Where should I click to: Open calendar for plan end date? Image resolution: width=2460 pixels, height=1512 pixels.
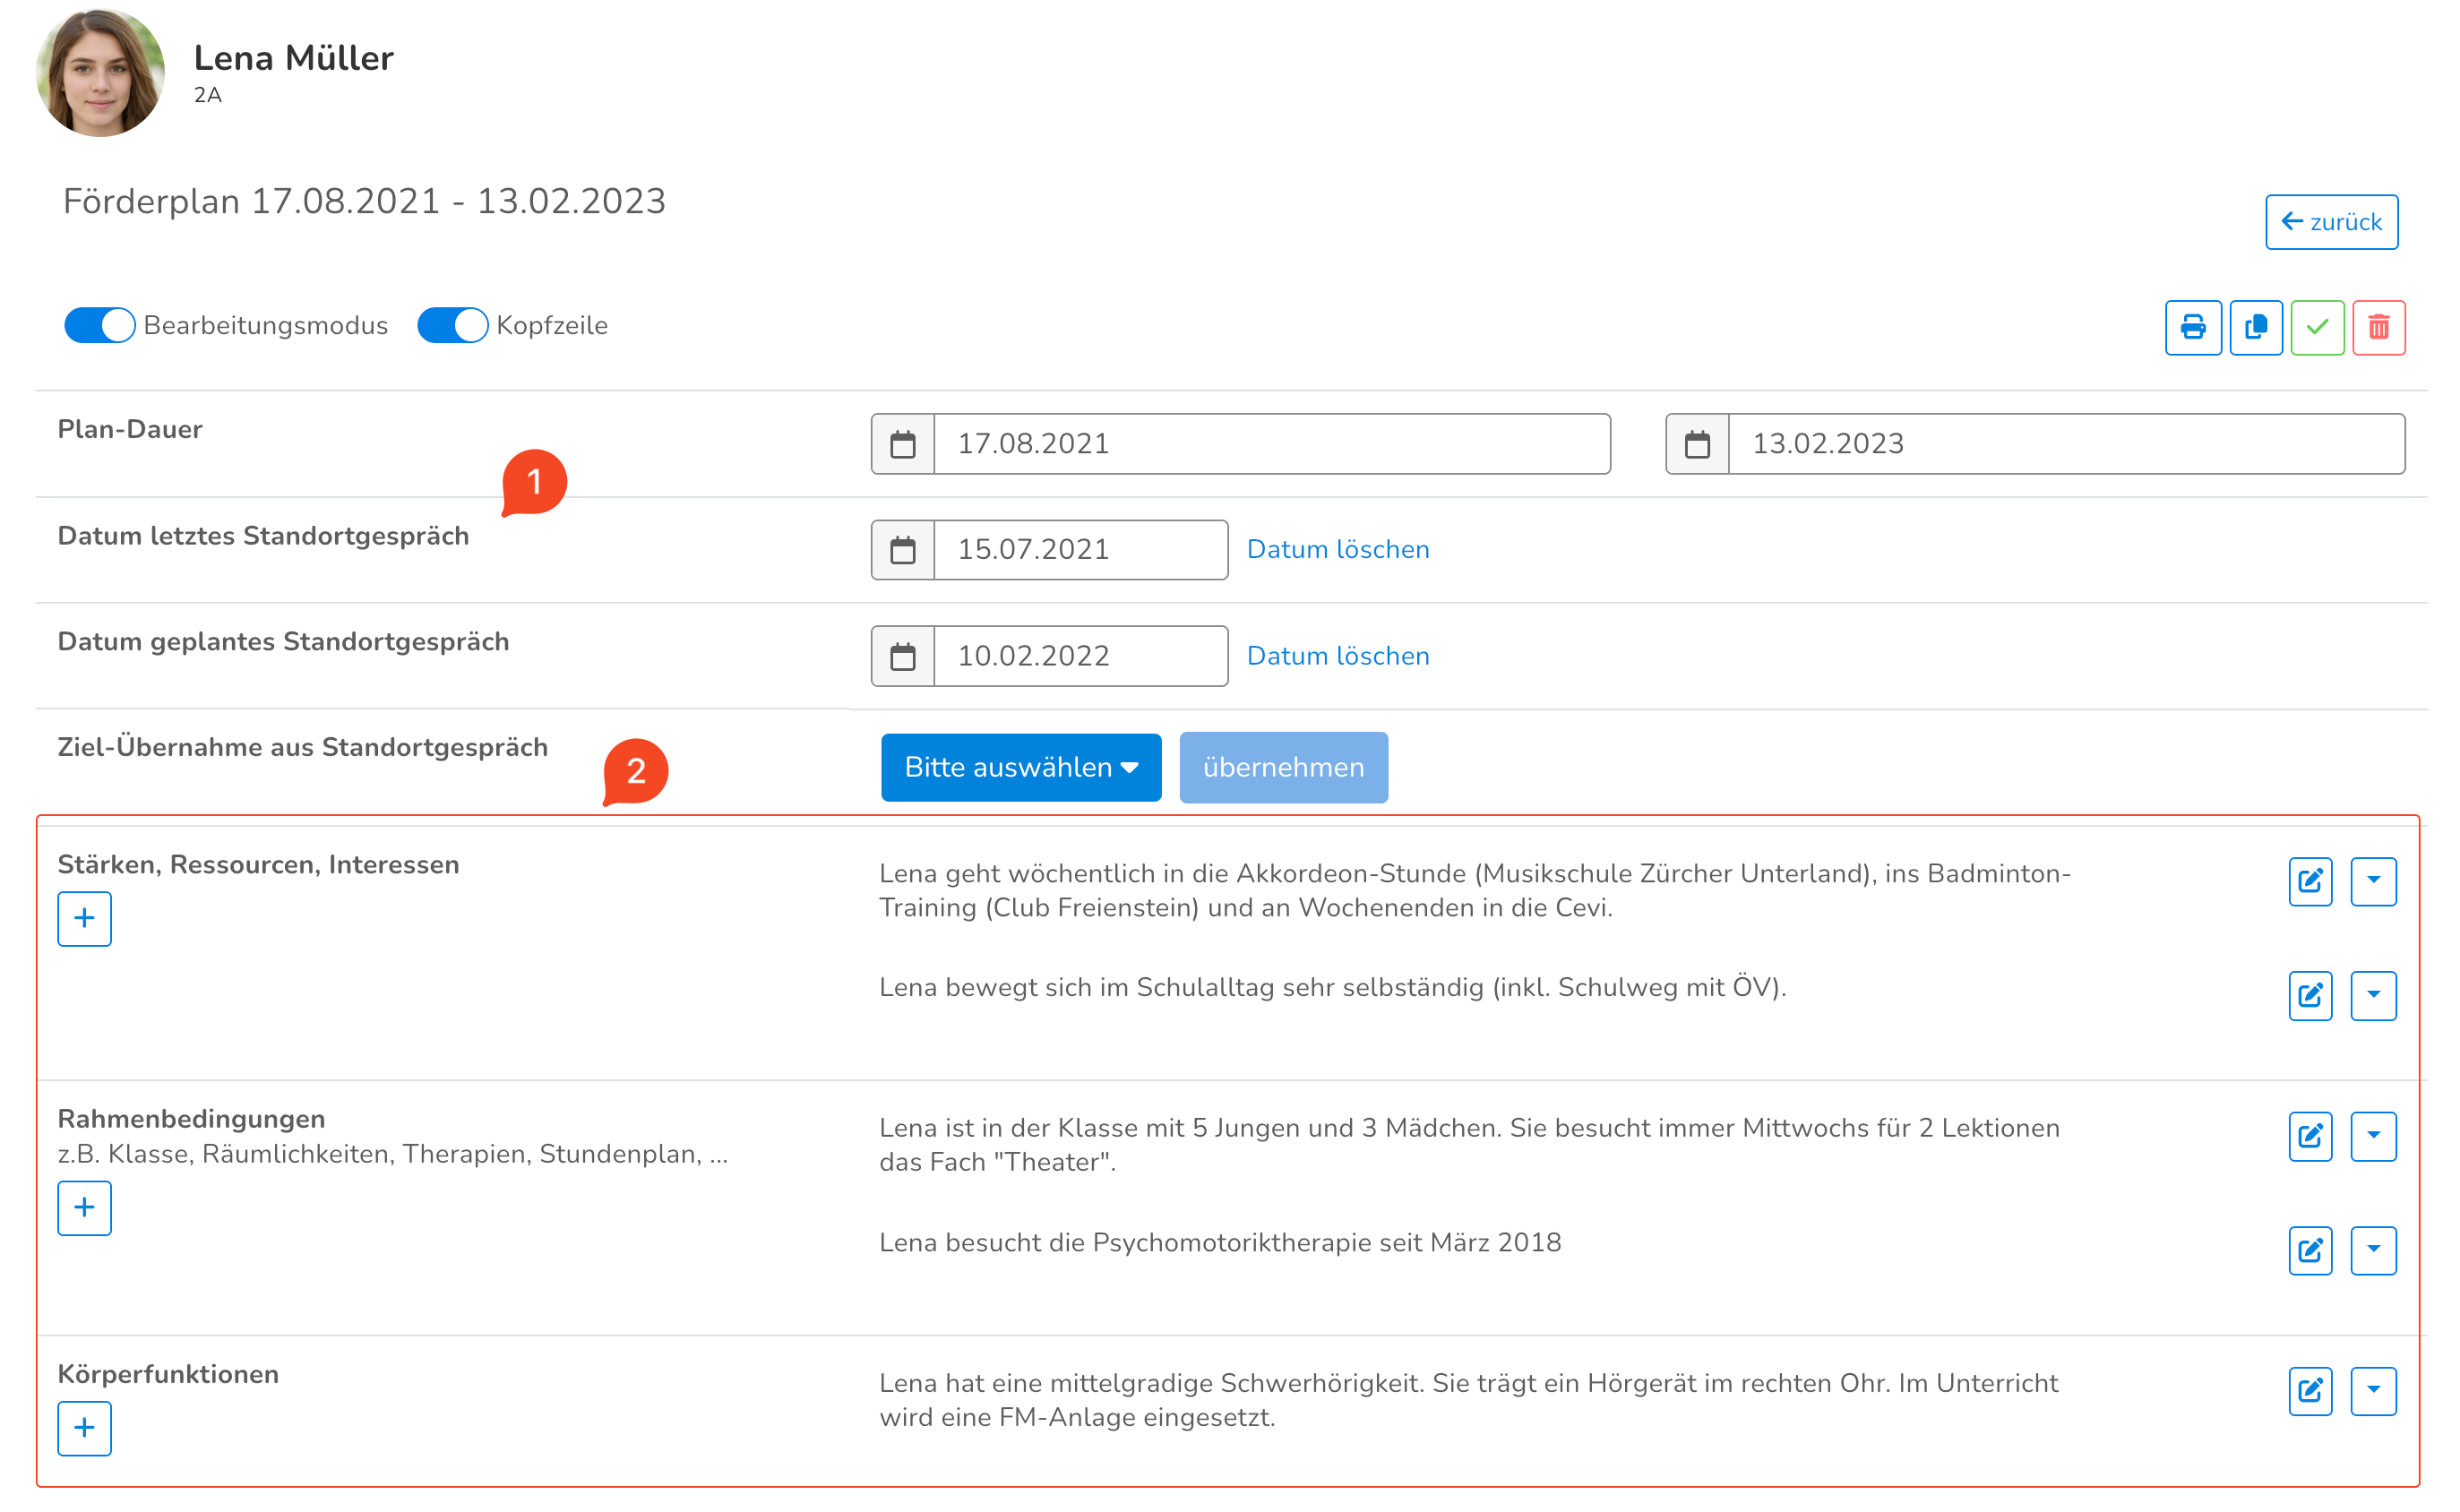coord(1696,444)
